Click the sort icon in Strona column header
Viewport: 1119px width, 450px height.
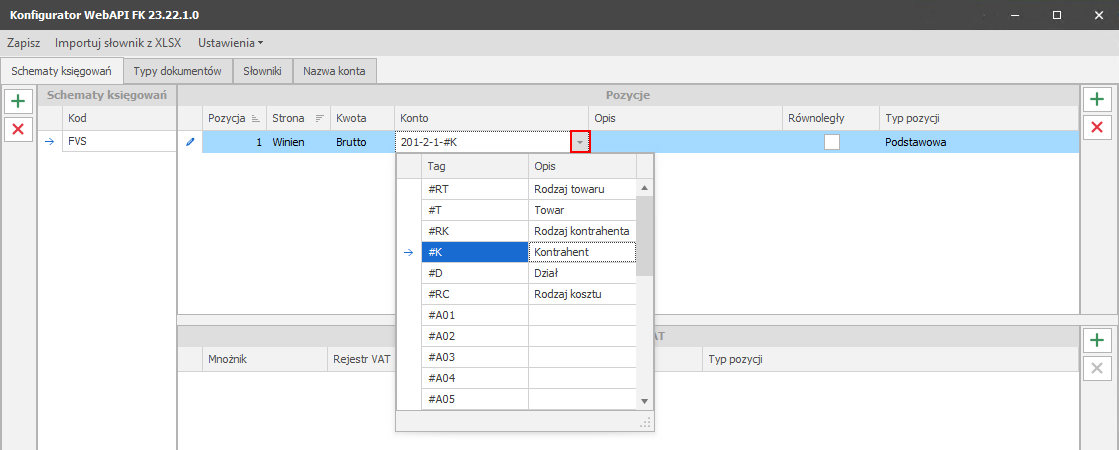click(320, 119)
